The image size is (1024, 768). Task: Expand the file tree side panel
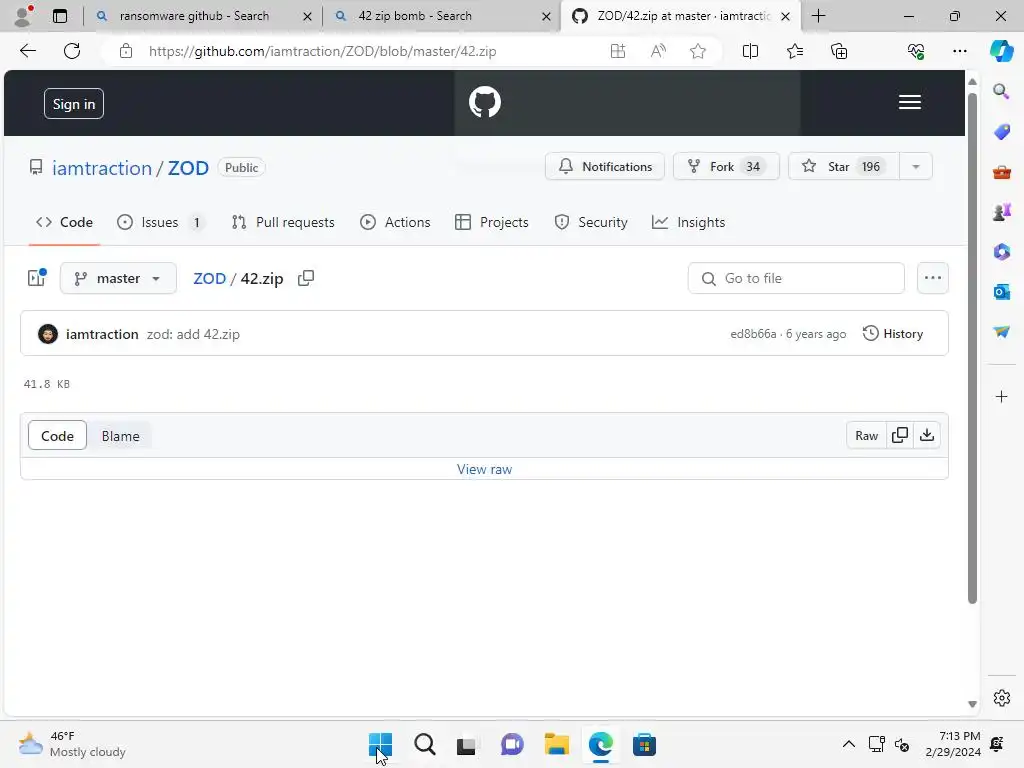[x=37, y=278]
